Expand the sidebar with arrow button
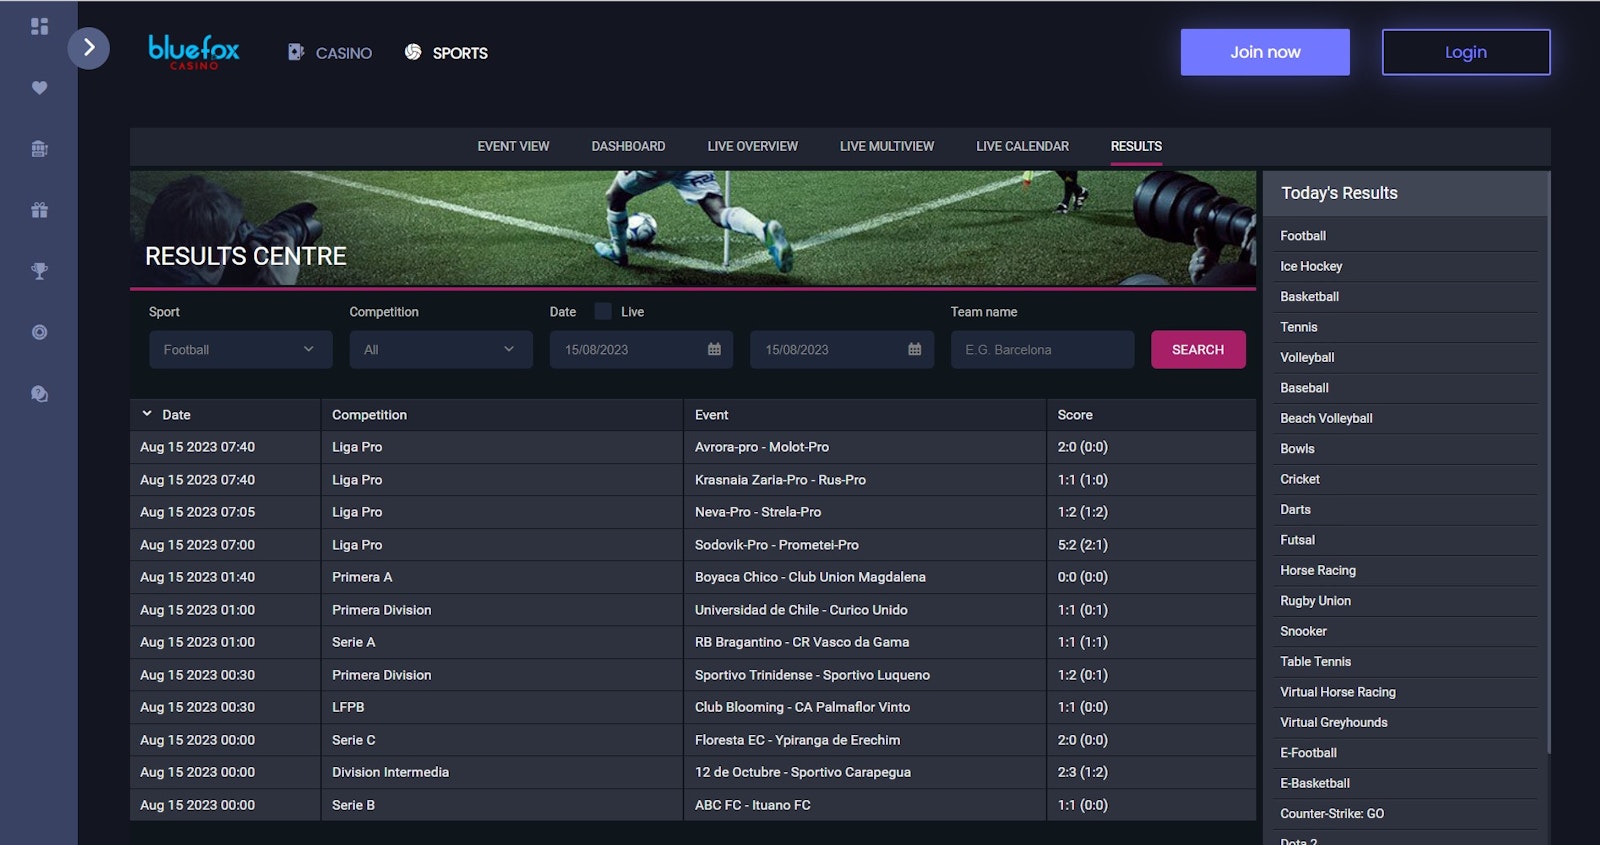 pos(89,48)
